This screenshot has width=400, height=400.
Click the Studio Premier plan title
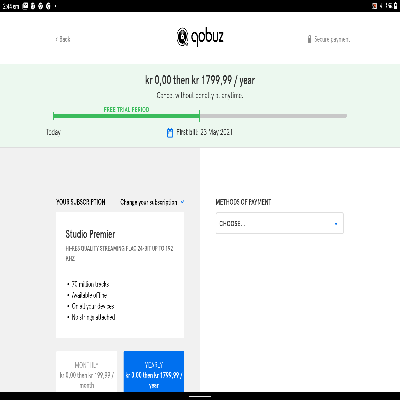90,234
